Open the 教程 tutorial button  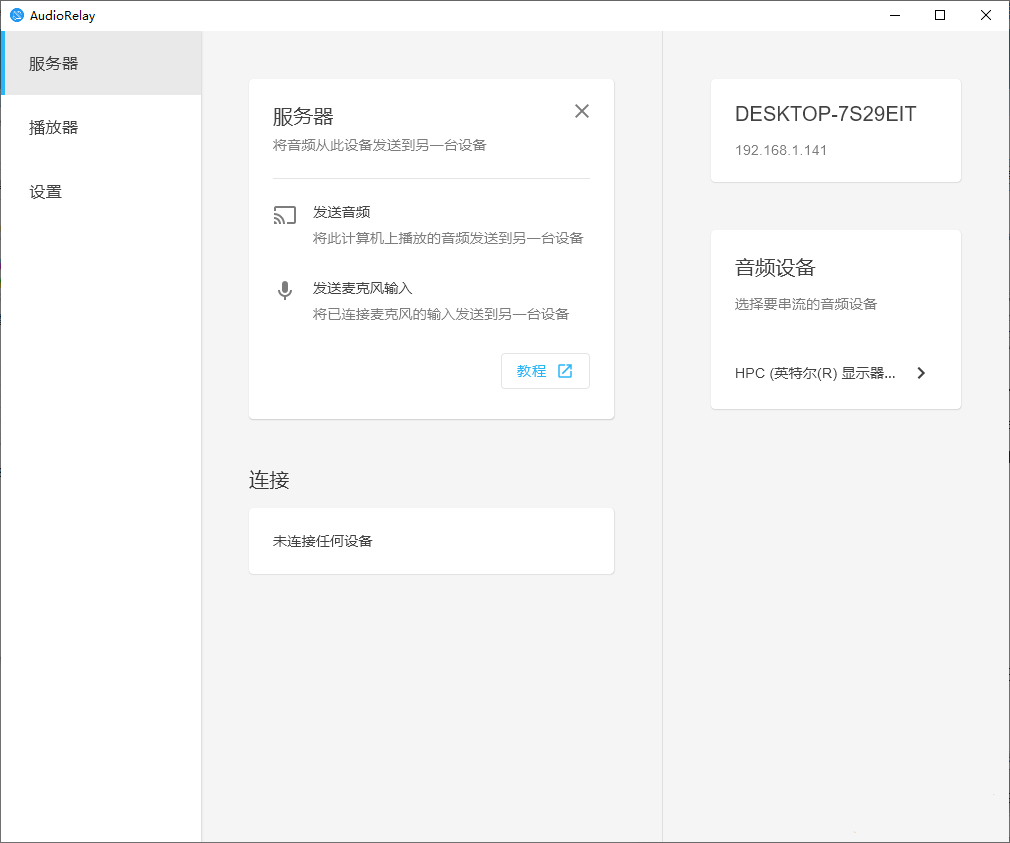[545, 371]
